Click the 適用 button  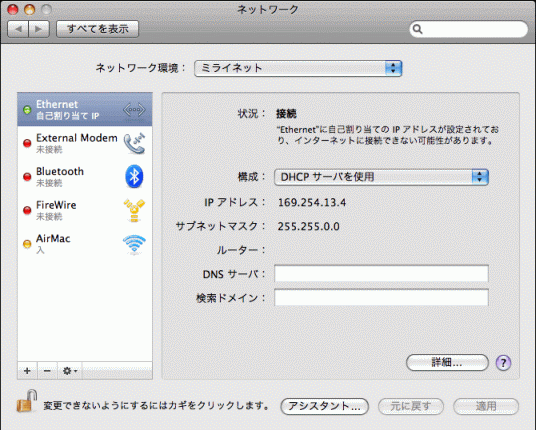[486, 406]
